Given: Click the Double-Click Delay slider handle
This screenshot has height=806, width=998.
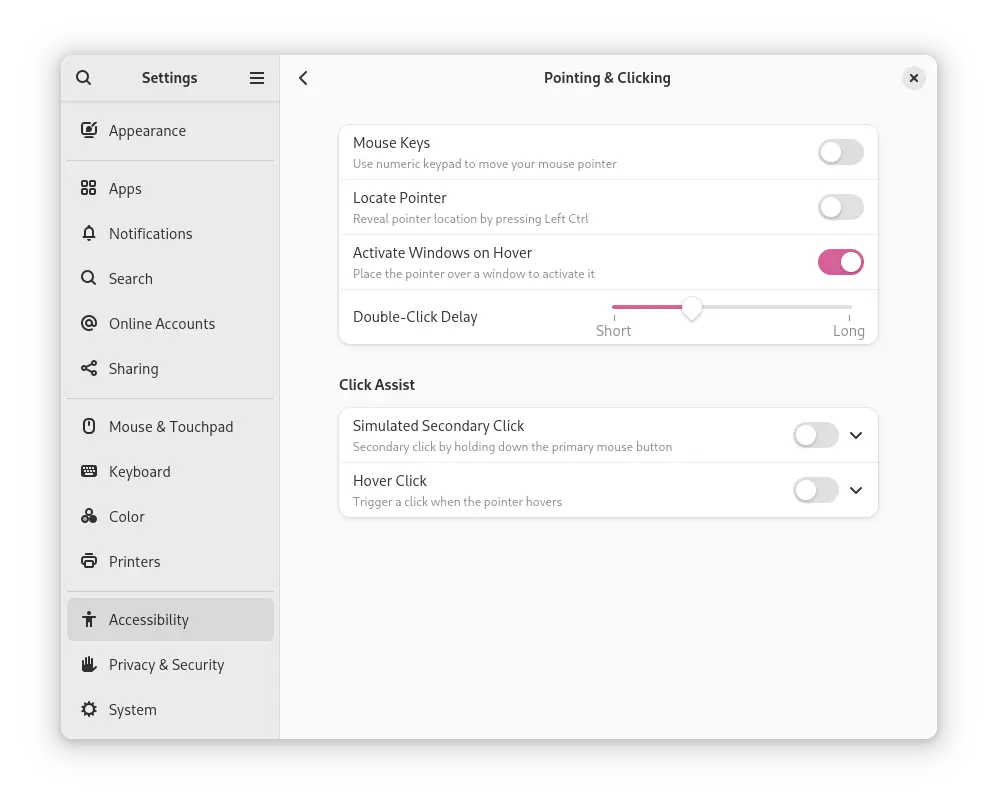Looking at the screenshot, I should [691, 308].
